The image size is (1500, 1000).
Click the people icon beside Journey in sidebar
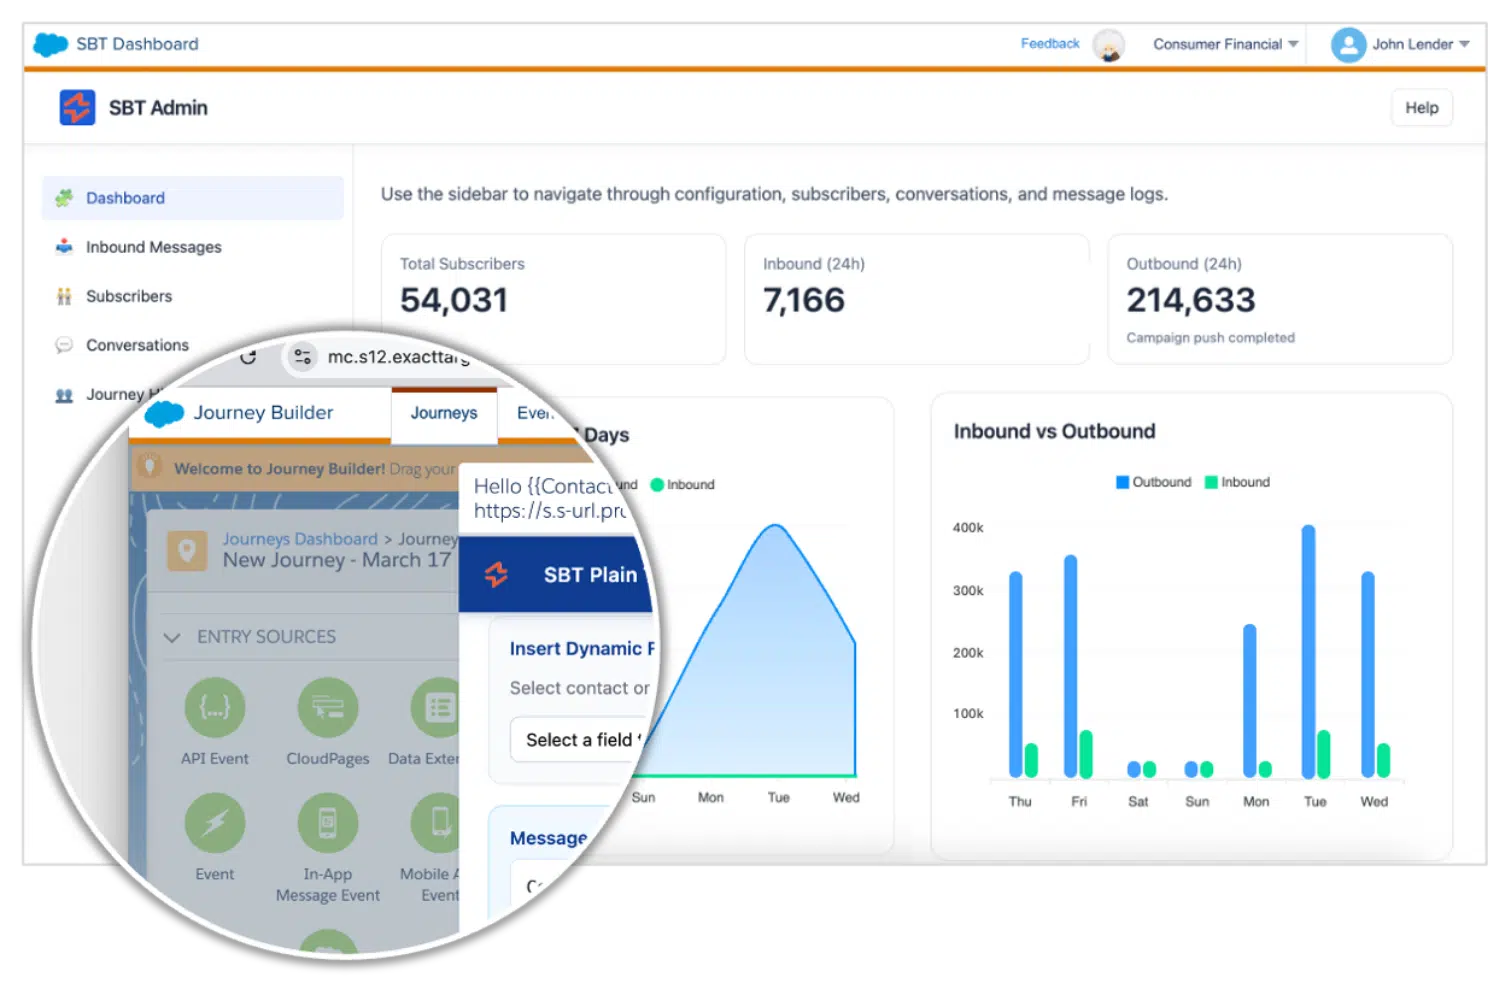(x=64, y=395)
